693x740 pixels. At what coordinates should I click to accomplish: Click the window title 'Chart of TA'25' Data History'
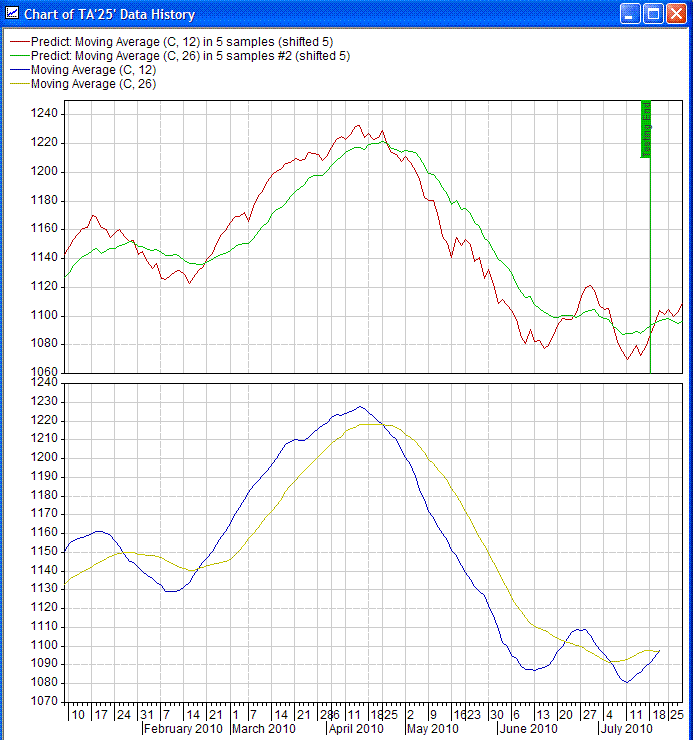110,15
